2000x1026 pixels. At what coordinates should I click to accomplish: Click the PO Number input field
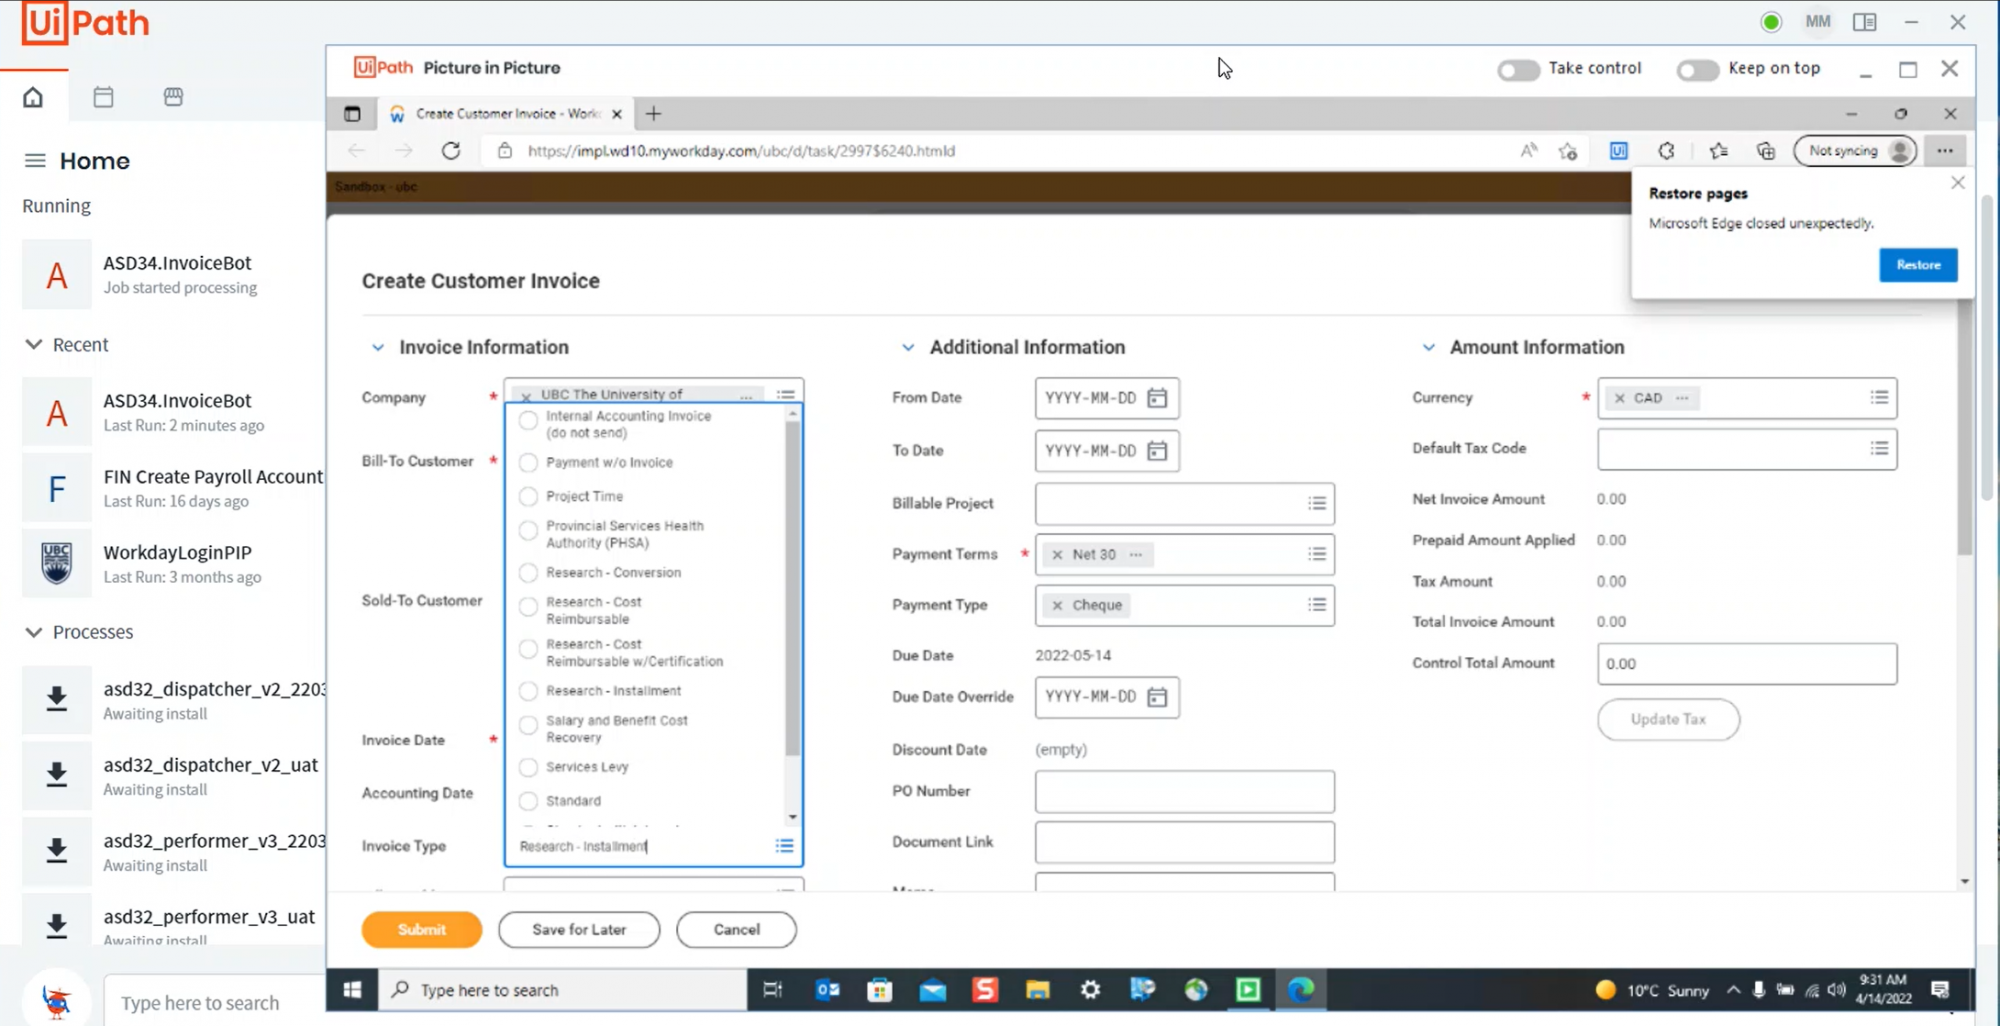point(1184,791)
